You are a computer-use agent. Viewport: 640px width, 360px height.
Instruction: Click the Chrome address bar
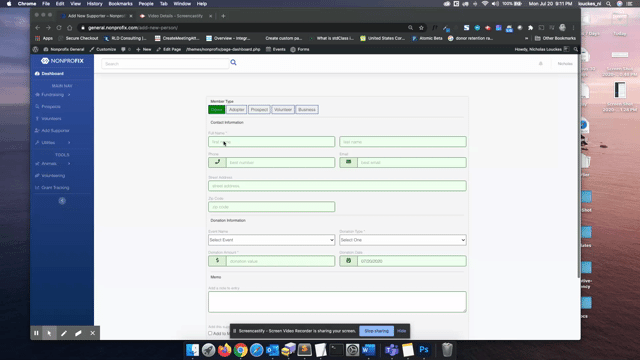(245, 28)
